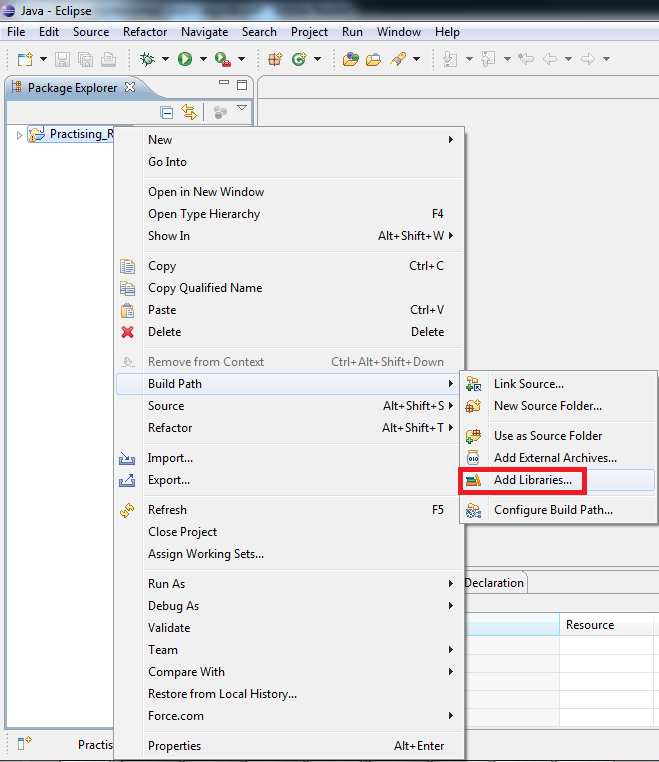Choose Link Source... in submenu
The image size is (659, 762).
click(557, 384)
